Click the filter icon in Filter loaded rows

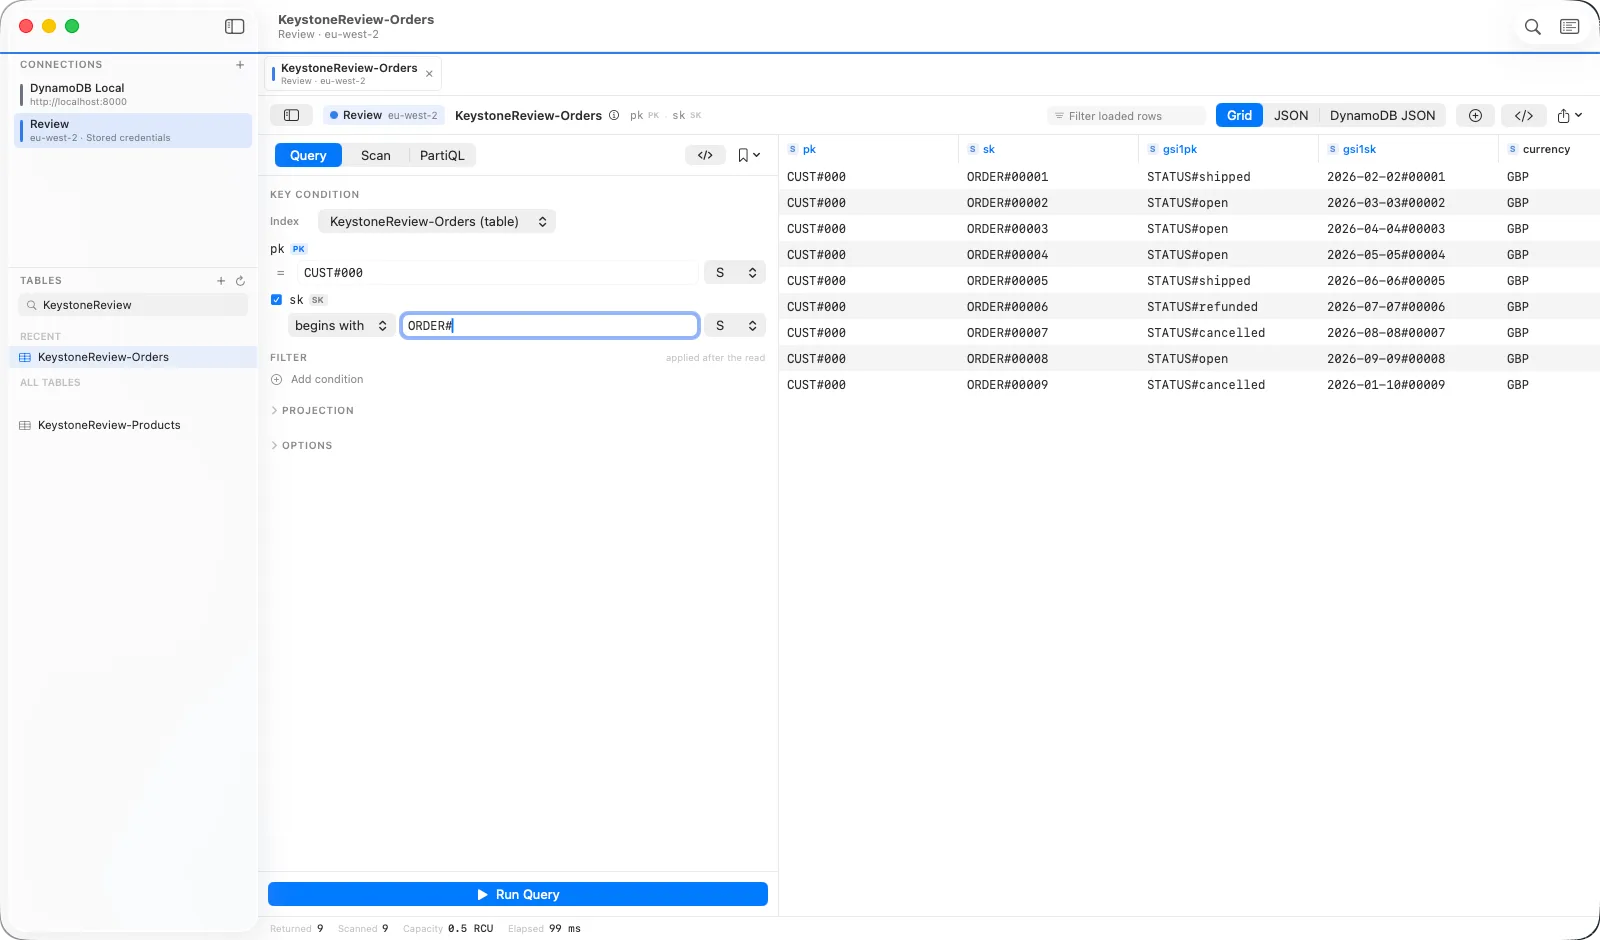coord(1059,116)
